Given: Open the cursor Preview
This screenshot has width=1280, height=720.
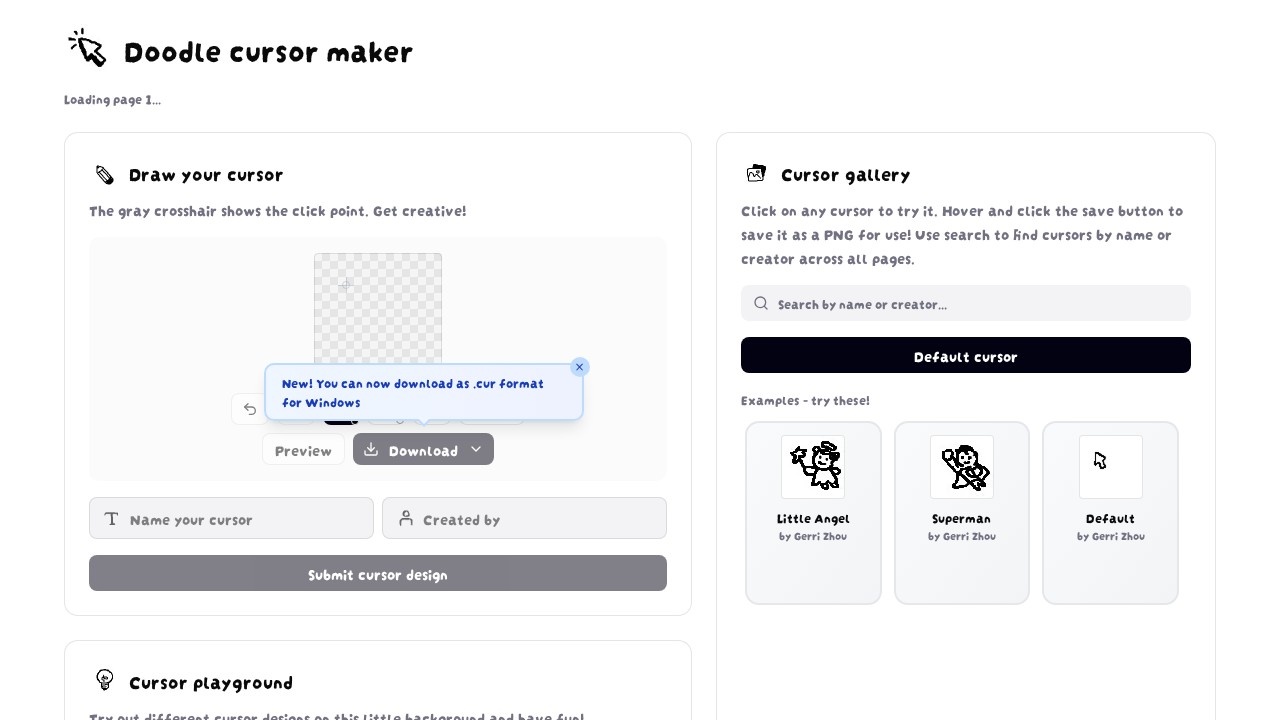Looking at the screenshot, I should click(x=303, y=450).
